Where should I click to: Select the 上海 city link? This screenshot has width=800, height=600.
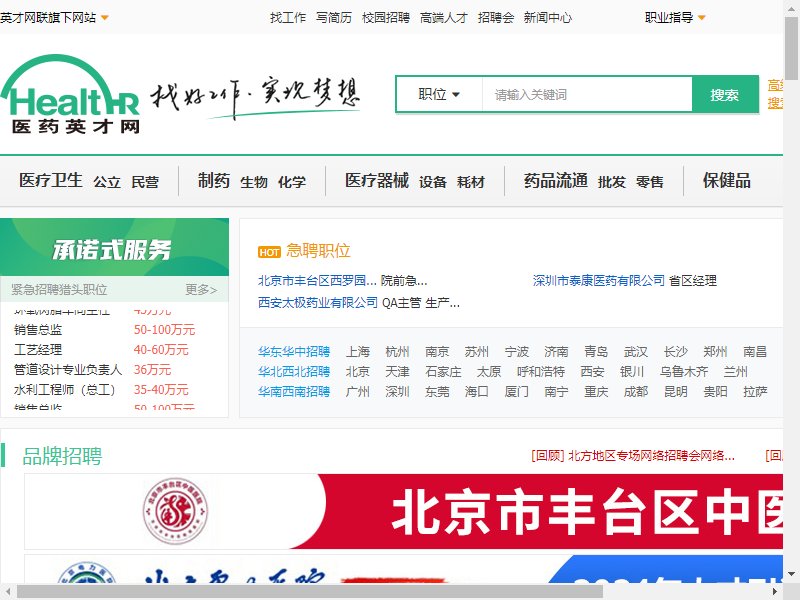[358, 352]
